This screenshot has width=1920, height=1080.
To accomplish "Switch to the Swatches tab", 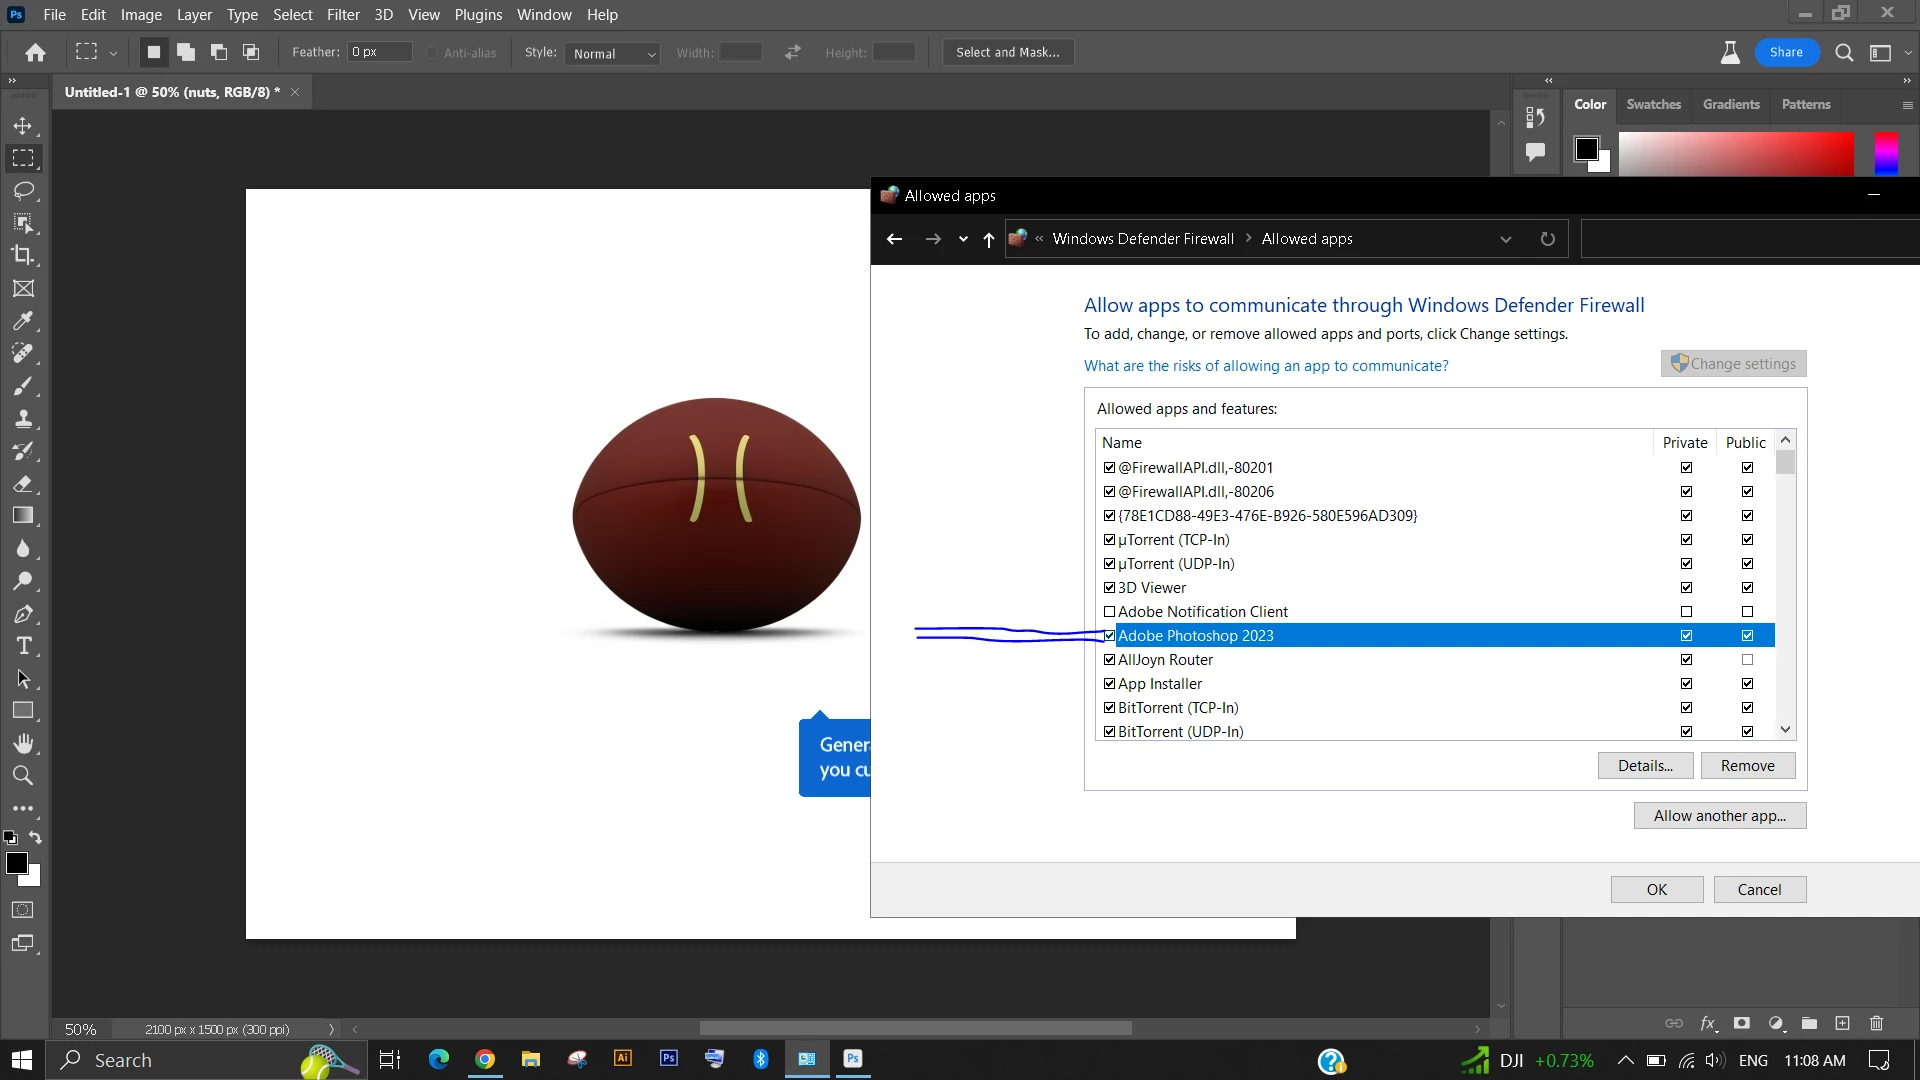I will click(x=1653, y=104).
